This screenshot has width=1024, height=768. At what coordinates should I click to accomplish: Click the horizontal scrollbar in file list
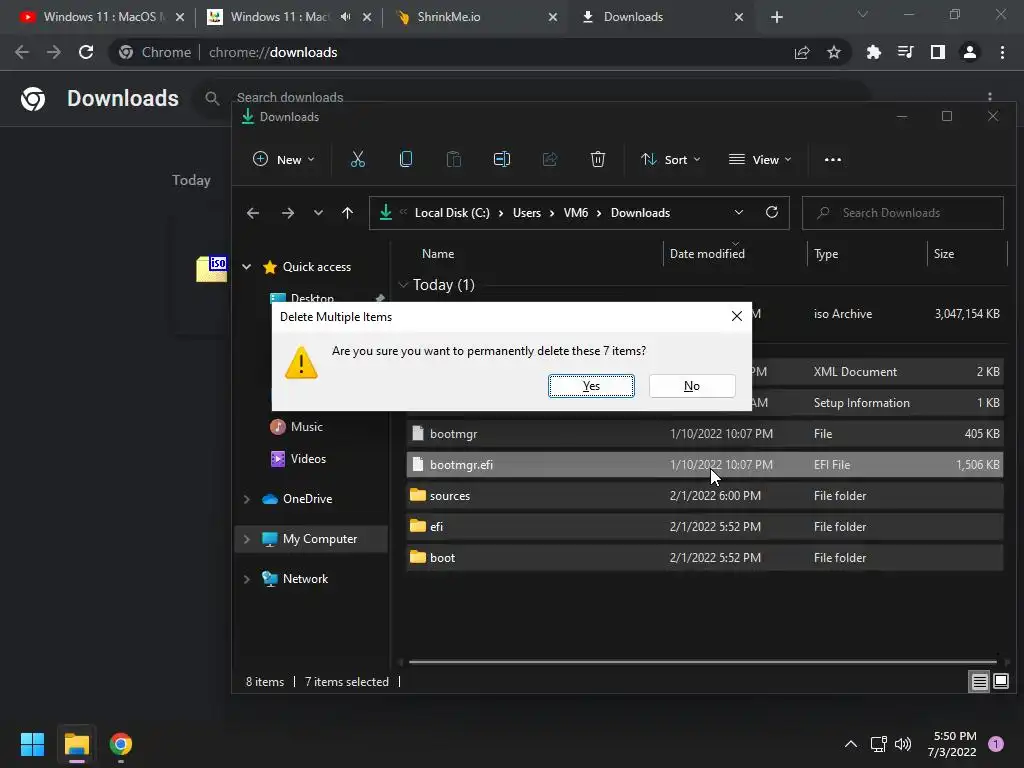point(703,662)
